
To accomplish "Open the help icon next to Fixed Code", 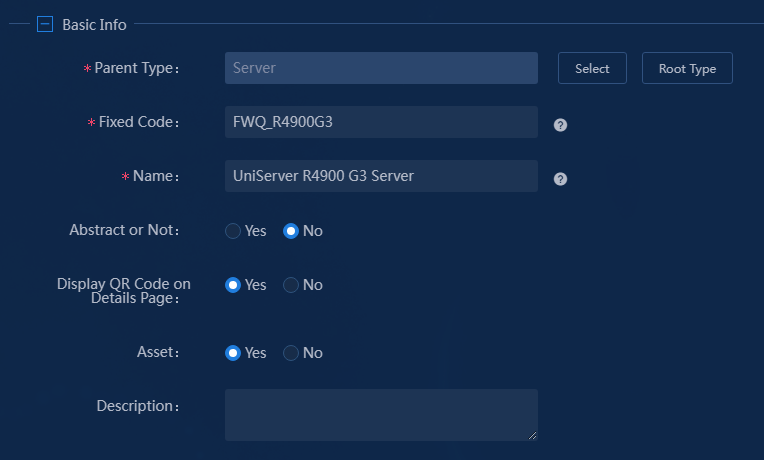I will 560,125.
